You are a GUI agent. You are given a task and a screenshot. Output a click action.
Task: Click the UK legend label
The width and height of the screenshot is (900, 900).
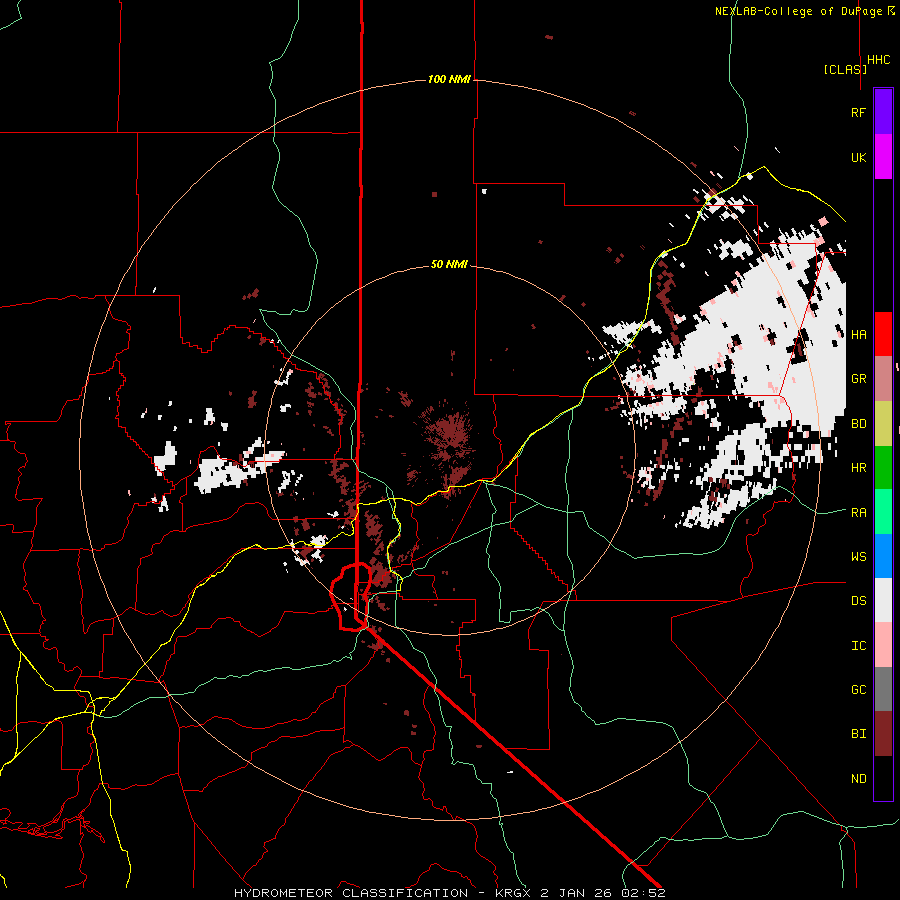pyautogui.click(x=858, y=157)
